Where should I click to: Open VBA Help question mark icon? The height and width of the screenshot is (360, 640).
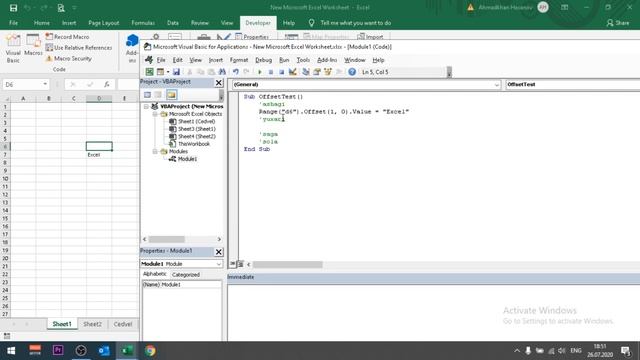pos(352,72)
